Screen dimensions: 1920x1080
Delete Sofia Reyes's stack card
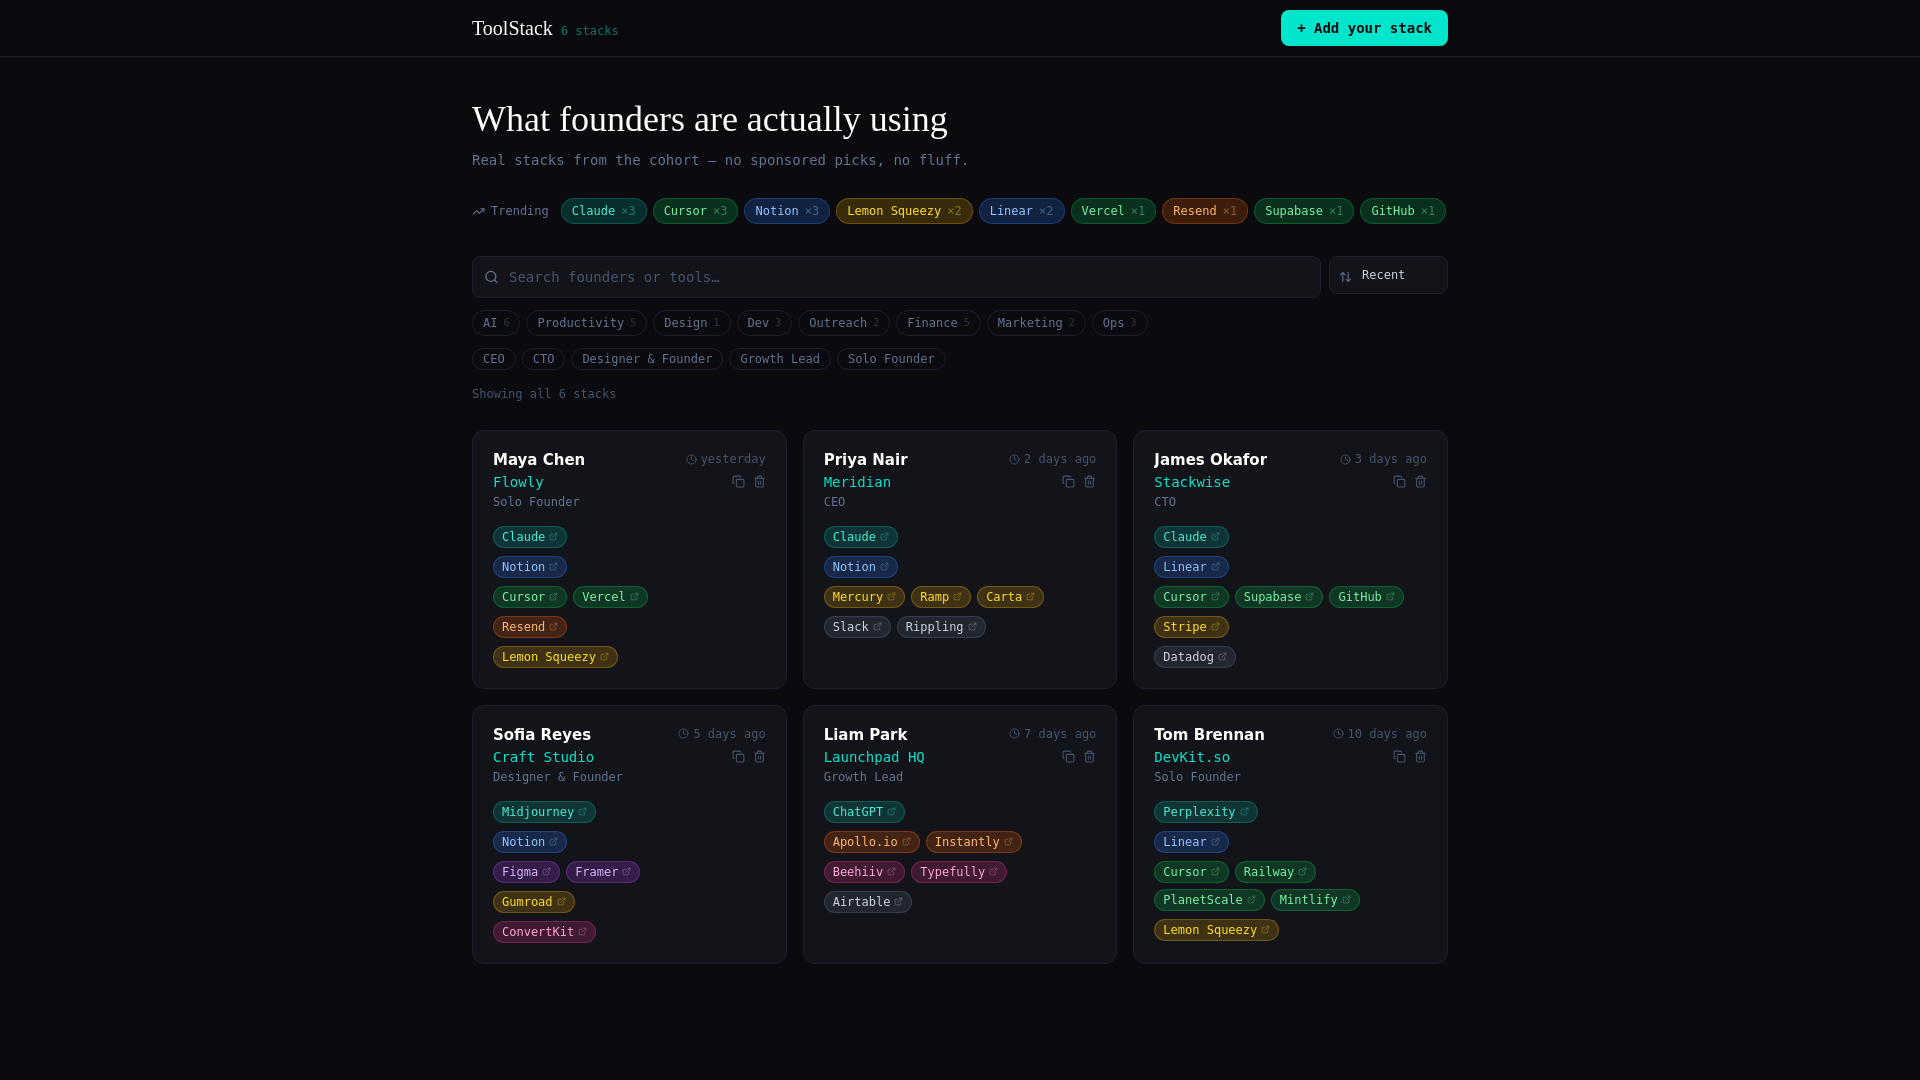(x=759, y=757)
